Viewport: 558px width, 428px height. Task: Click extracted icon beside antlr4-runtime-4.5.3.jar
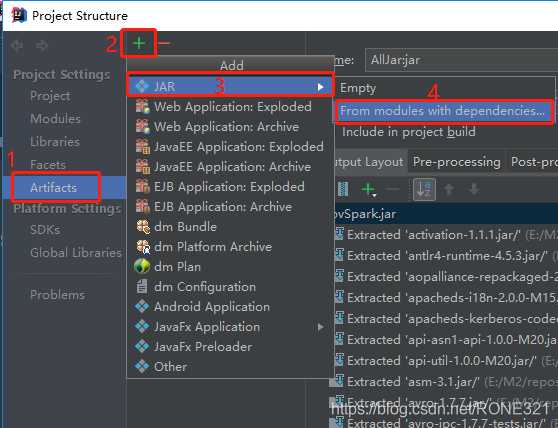coord(339,255)
